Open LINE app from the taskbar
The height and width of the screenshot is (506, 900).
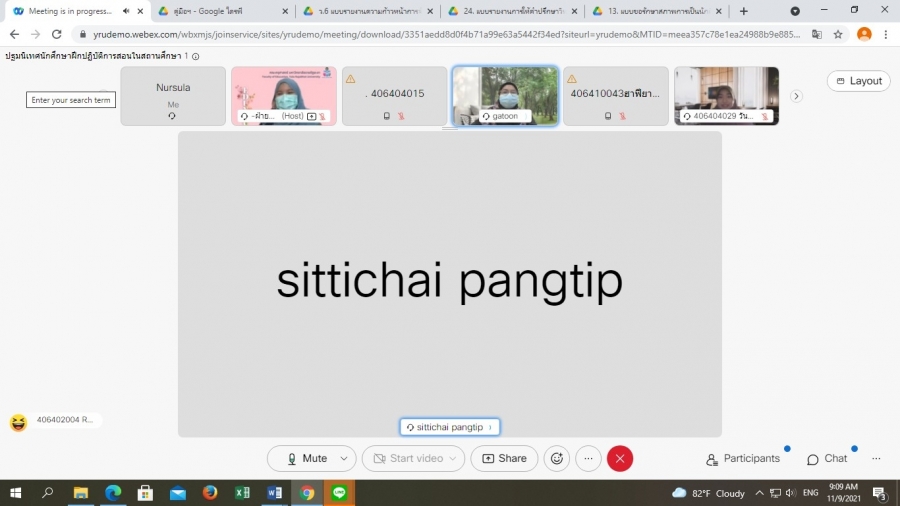339,493
